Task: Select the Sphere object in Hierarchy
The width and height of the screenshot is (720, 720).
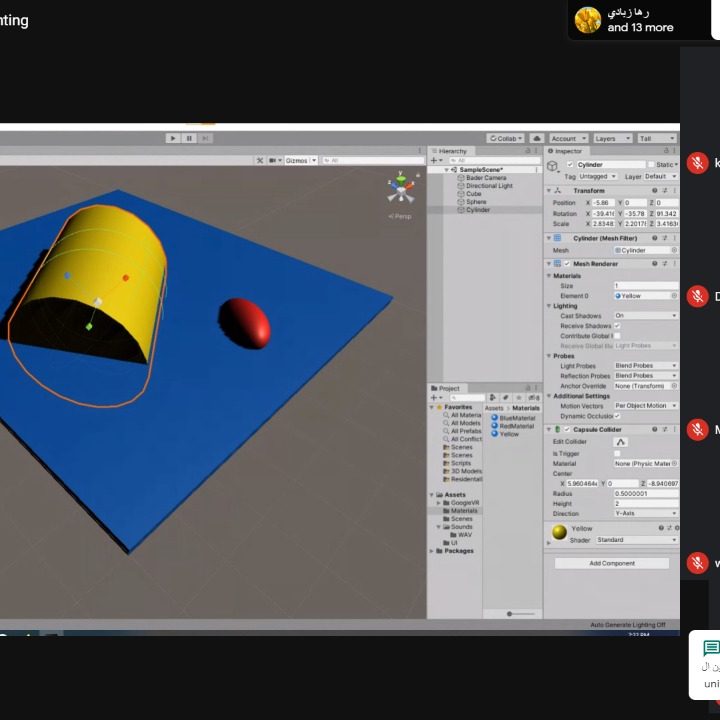Action: [x=475, y=202]
